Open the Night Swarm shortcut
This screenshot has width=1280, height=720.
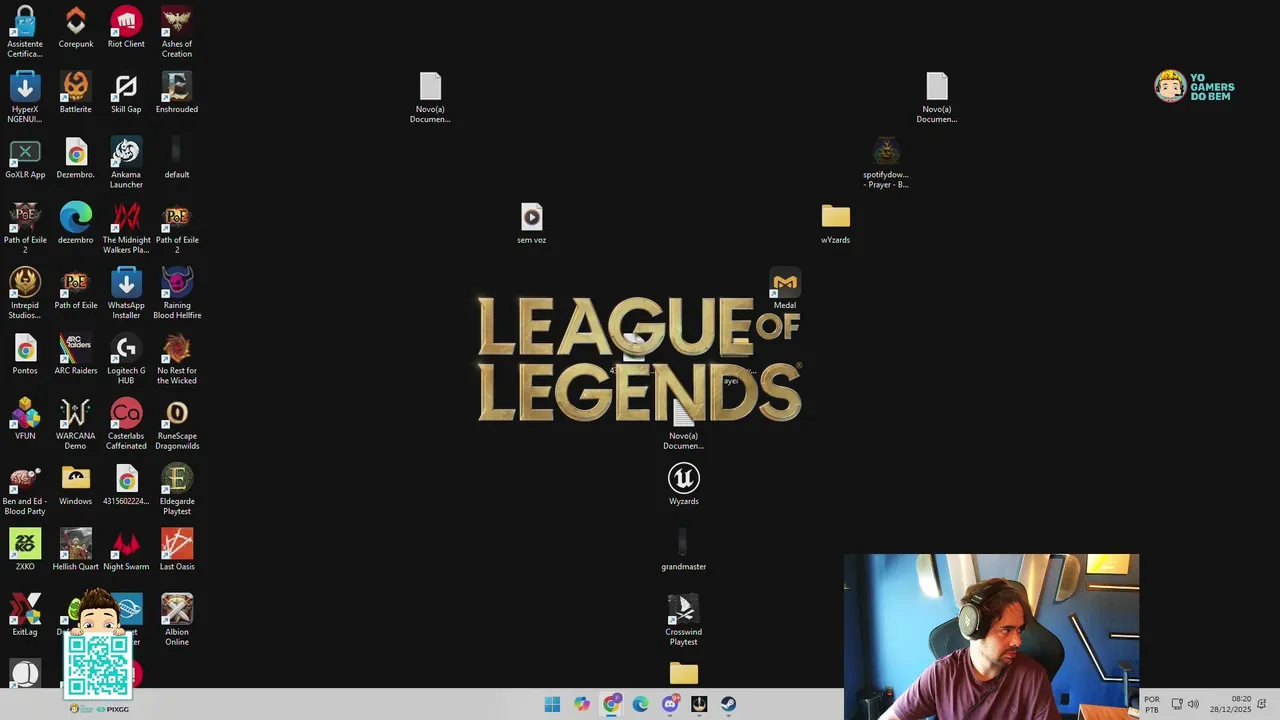[126, 550]
